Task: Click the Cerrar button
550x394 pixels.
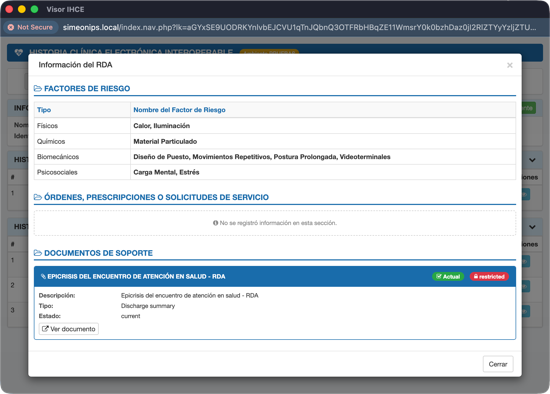Action: (x=498, y=364)
